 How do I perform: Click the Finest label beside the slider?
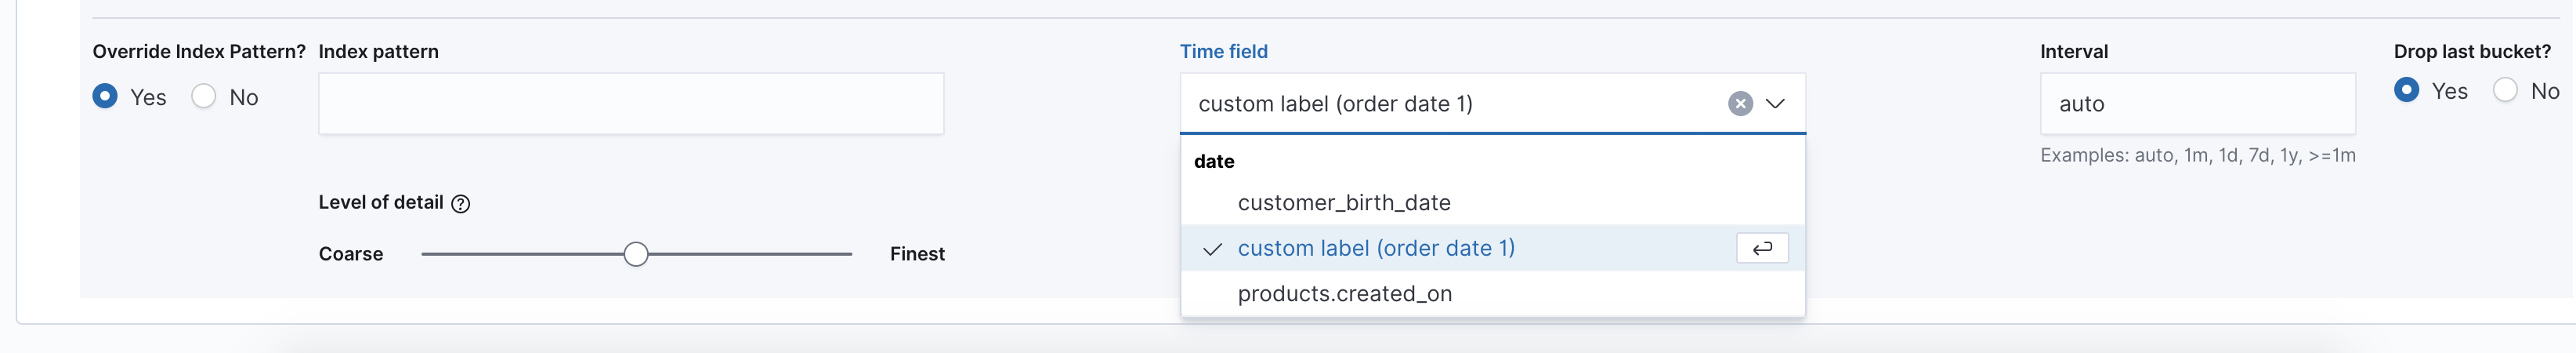[x=916, y=254]
